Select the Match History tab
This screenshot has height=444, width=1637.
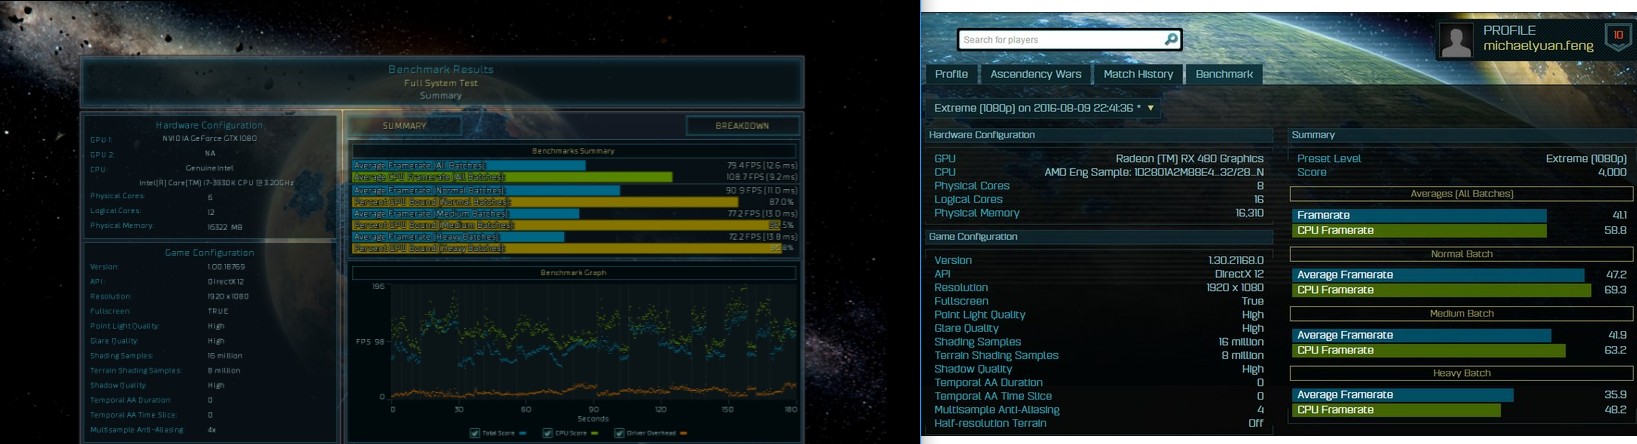pos(1137,74)
